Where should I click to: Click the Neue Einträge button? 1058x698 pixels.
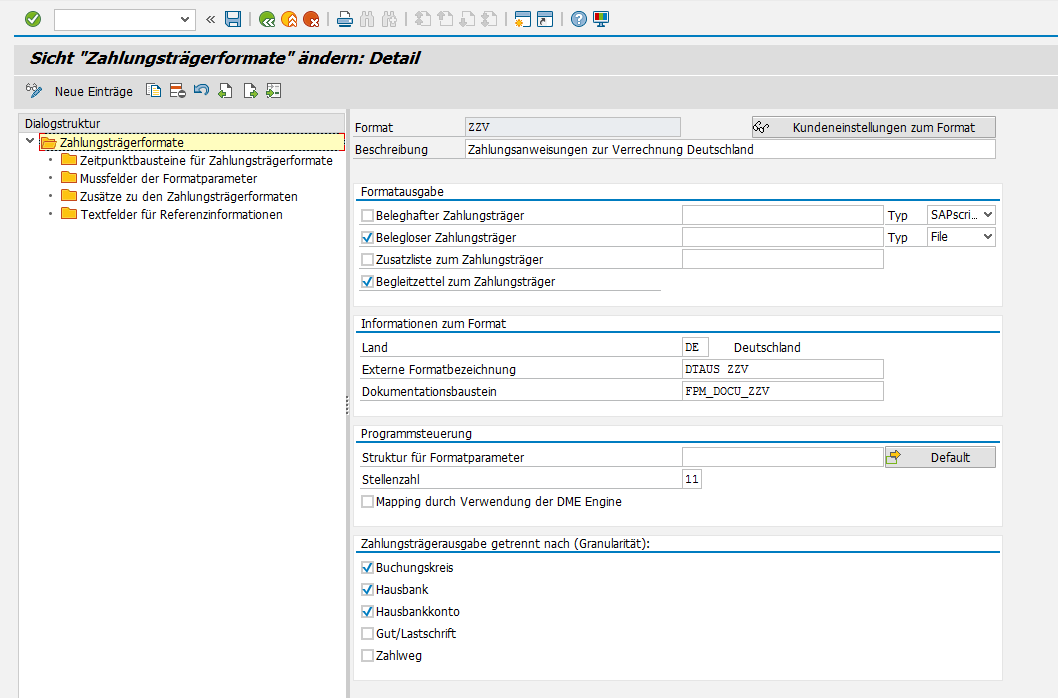[x=93, y=91]
